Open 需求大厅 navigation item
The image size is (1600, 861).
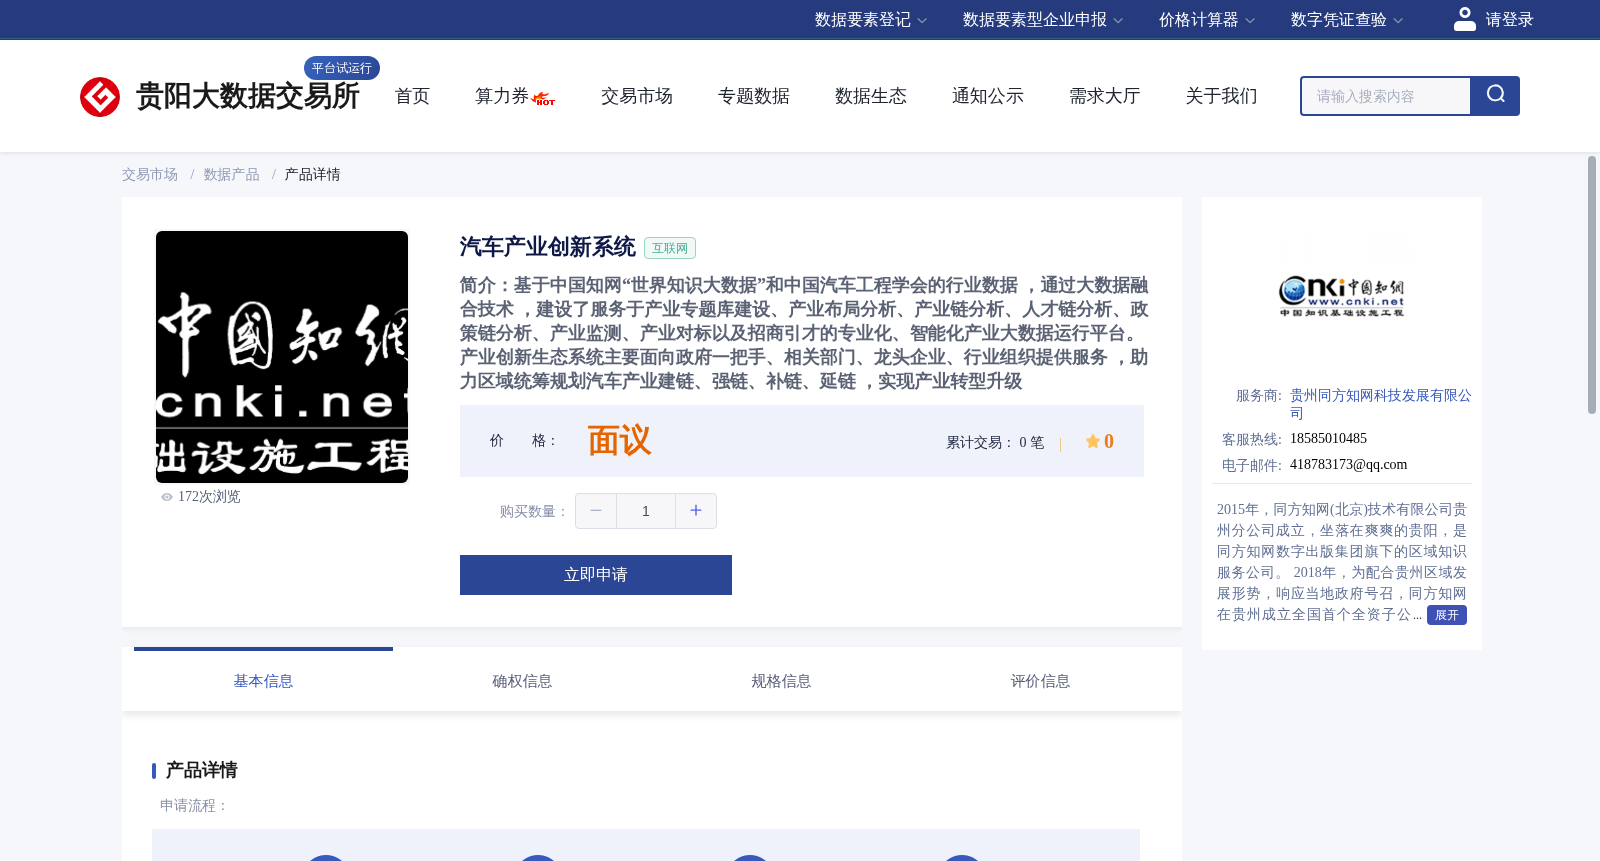tap(1105, 96)
